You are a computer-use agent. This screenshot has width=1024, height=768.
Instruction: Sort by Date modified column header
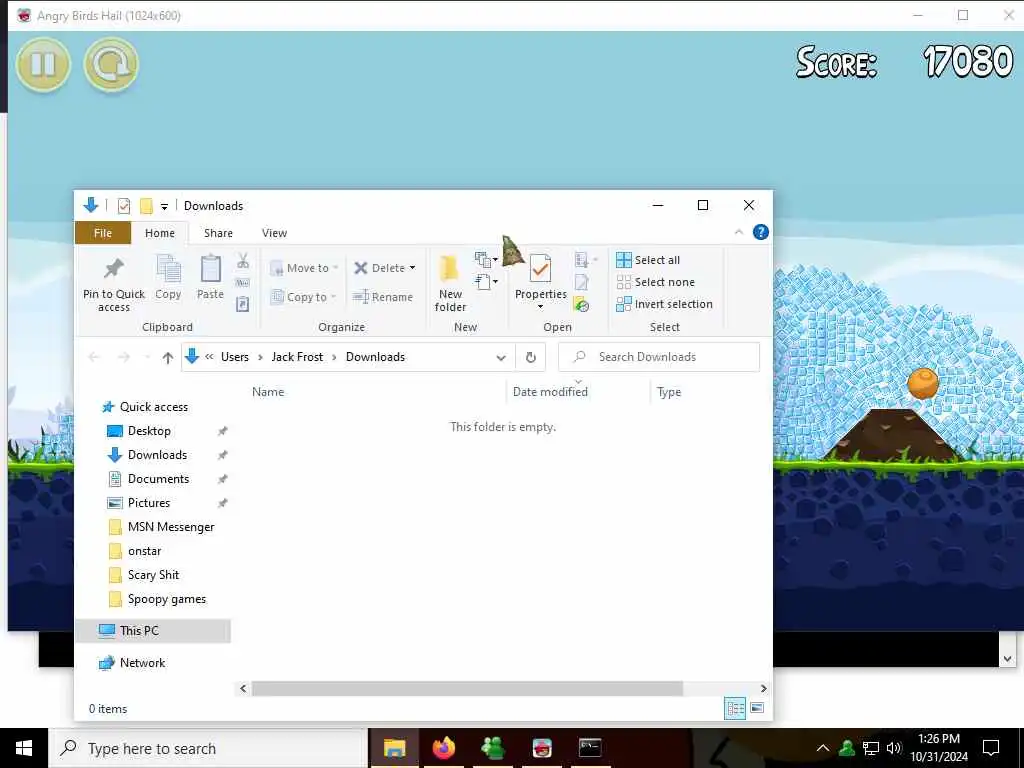(550, 392)
